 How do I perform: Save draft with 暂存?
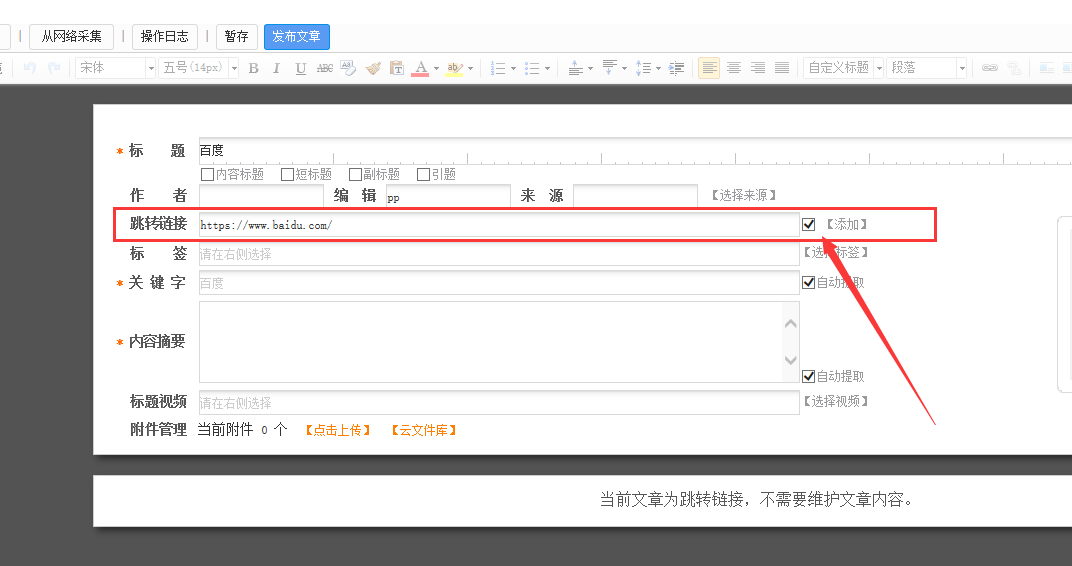[x=237, y=36]
